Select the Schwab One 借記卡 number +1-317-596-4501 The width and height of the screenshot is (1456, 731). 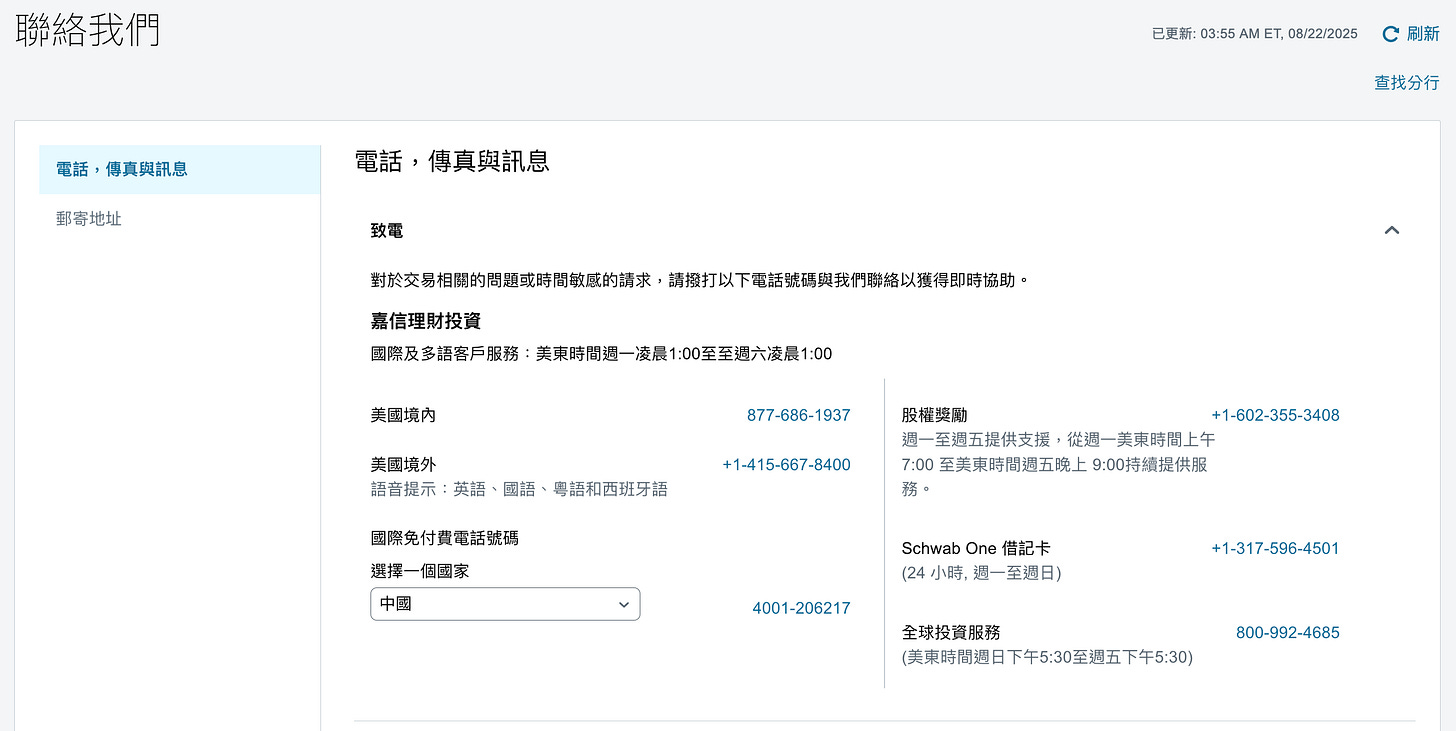coord(1275,547)
